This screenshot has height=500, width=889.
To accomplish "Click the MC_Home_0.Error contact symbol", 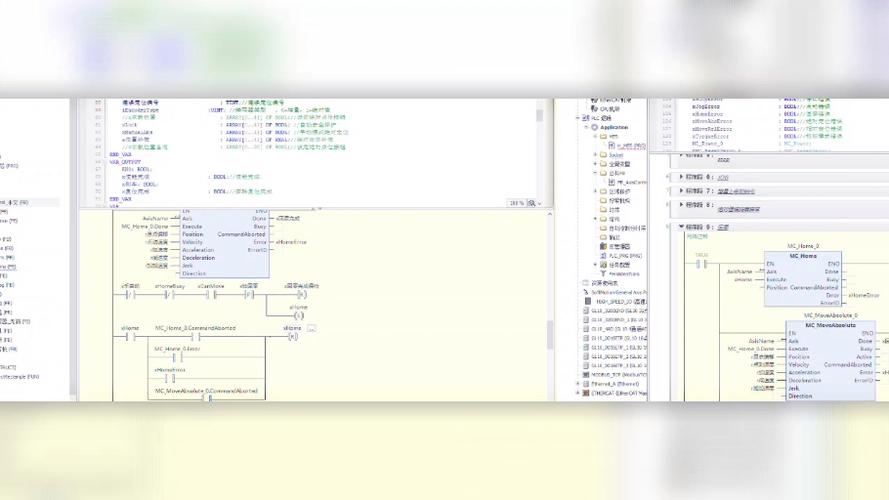I will tap(177, 358).
